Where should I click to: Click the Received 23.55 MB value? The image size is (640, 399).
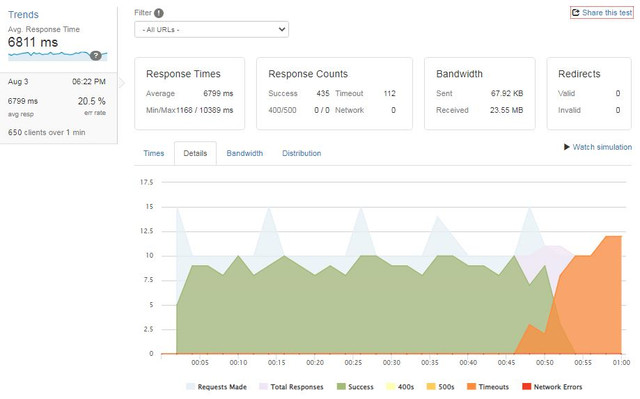pyautogui.click(x=506, y=110)
